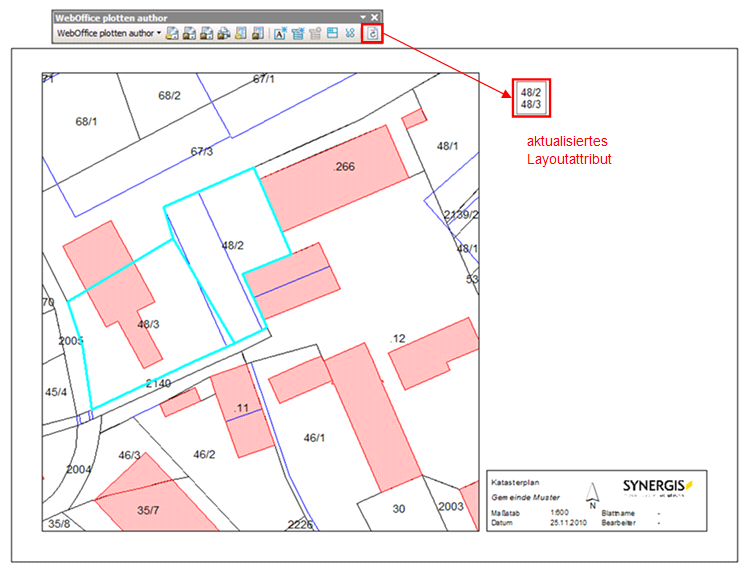Click the save layout page disk icon
The image size is (743, 567).
(x=258, y=33)
